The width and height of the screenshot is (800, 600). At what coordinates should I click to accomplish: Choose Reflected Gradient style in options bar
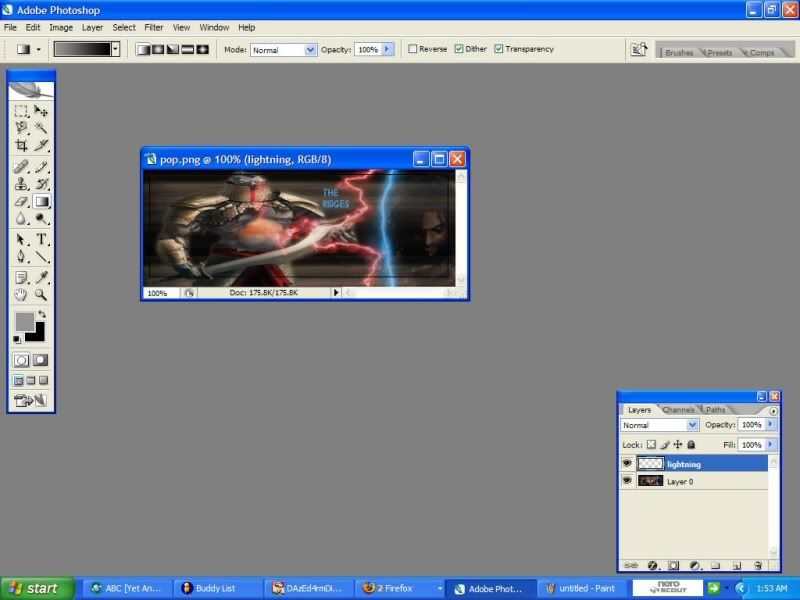[x=188, y=49]
